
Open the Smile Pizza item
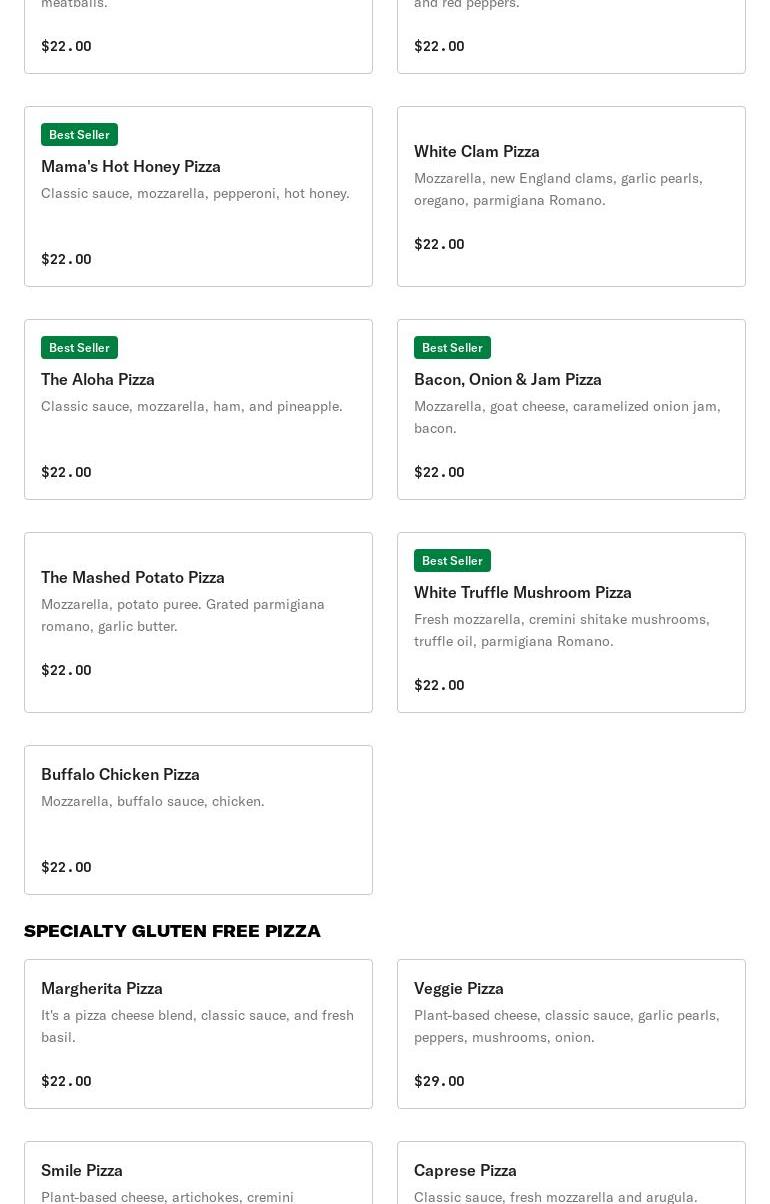click(x=82, y=1170)
